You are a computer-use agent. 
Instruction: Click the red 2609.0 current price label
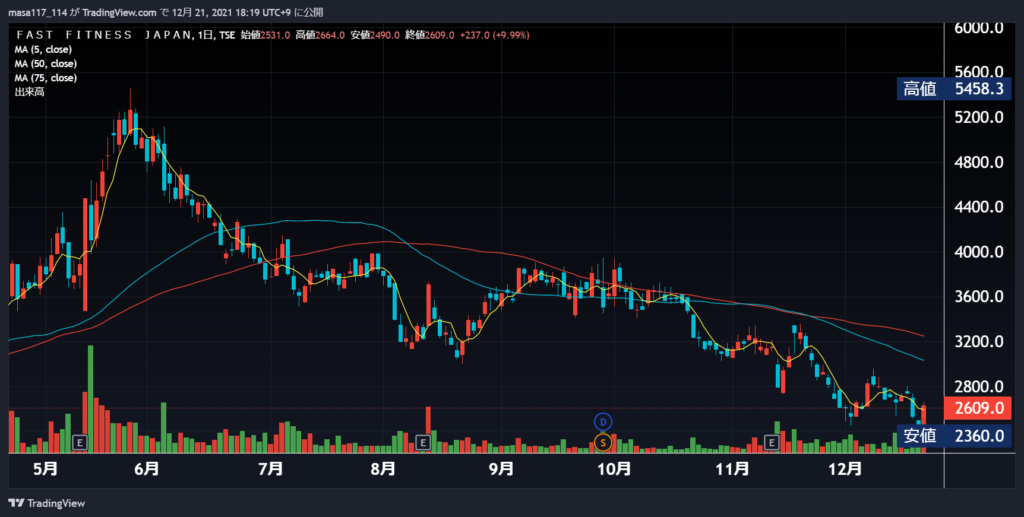(978, 409)
